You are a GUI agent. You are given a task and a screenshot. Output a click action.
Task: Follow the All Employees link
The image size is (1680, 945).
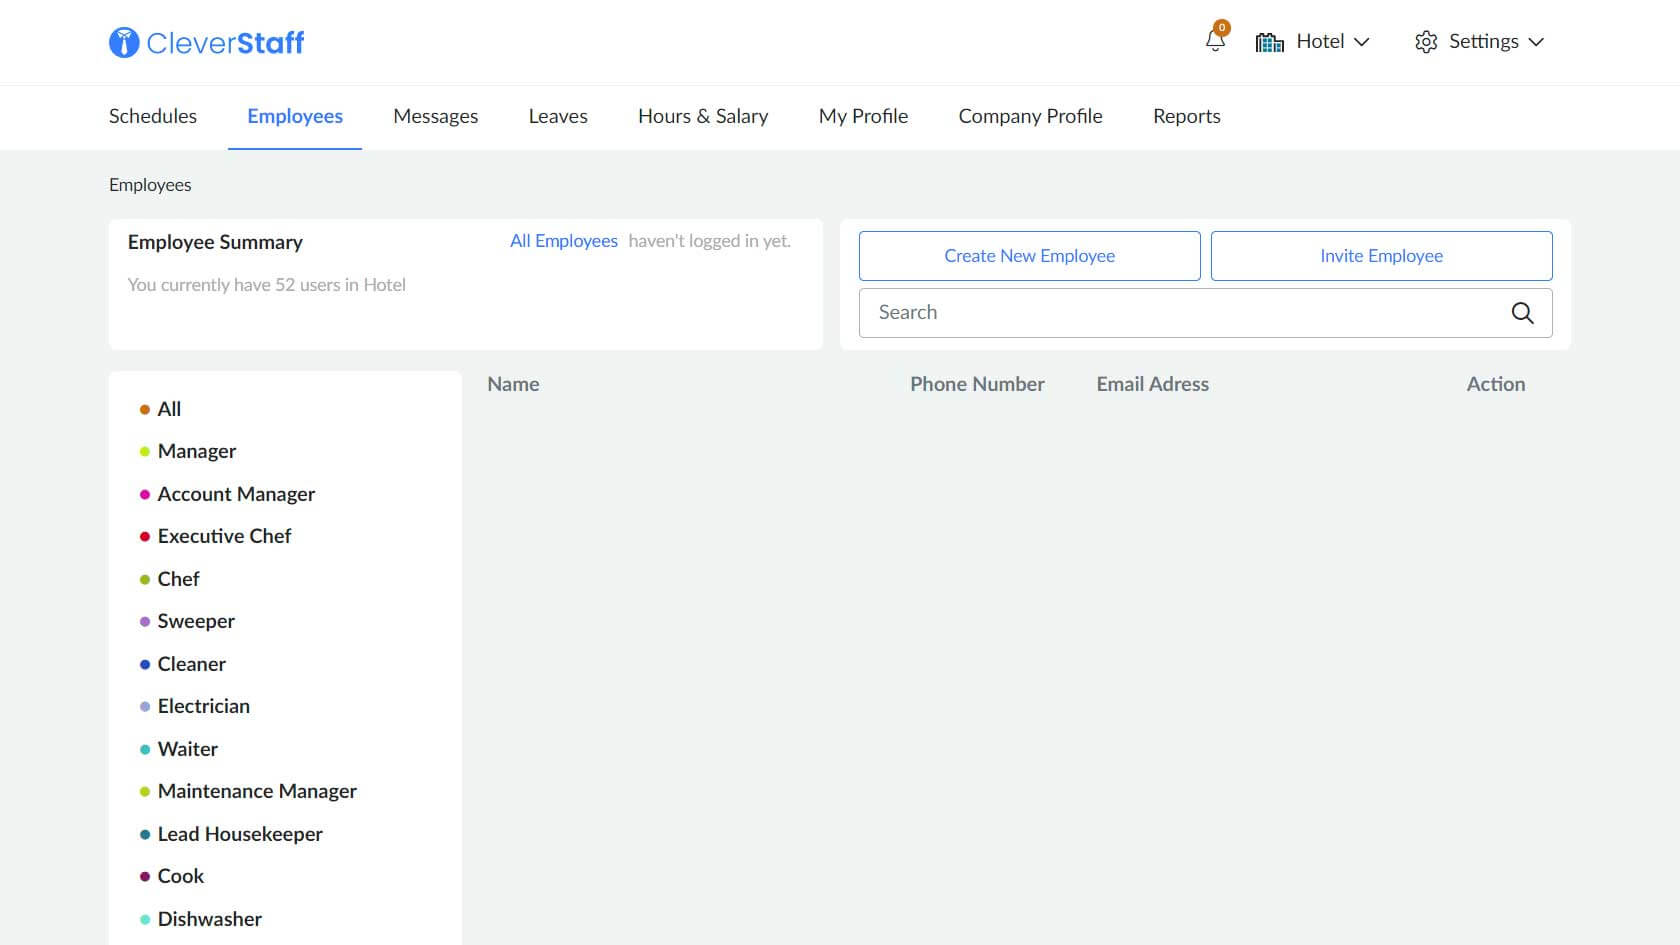point(563,241)
